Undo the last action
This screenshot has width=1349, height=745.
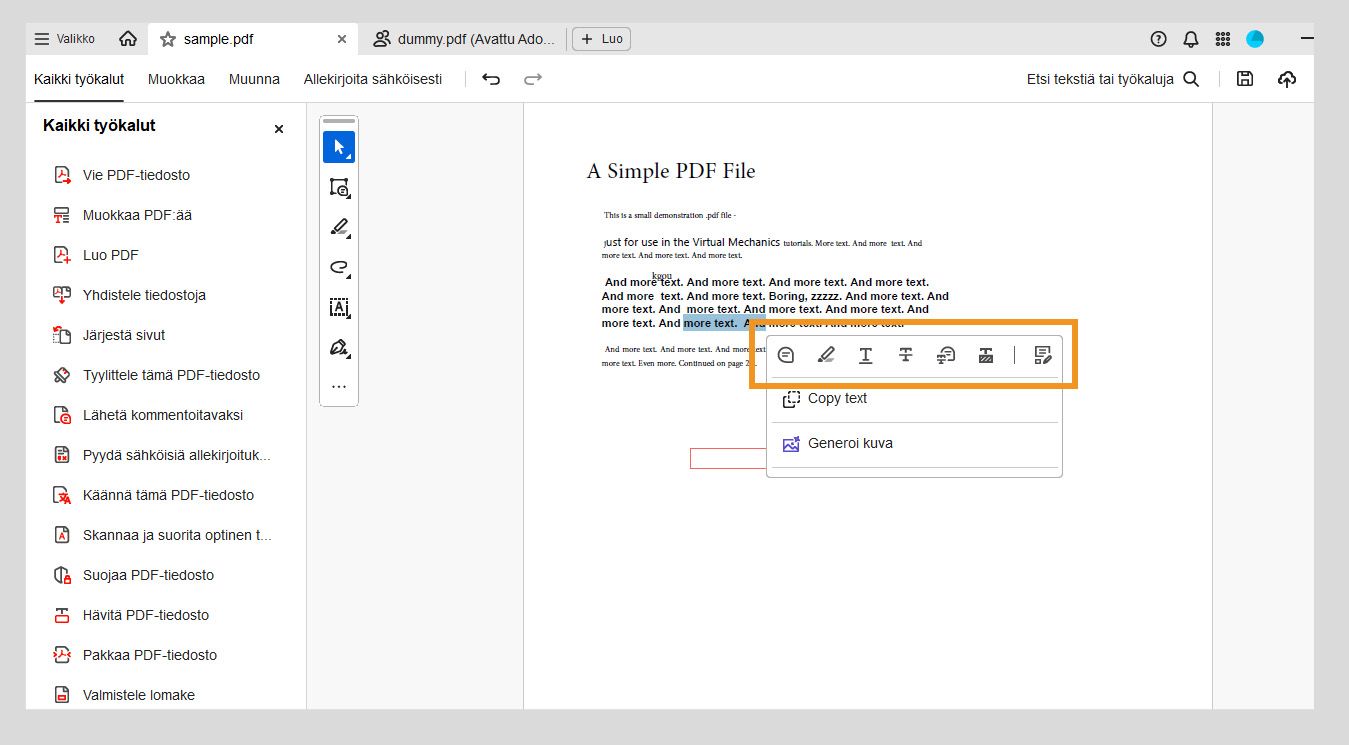pyautogui.click(x=491, y=79)
